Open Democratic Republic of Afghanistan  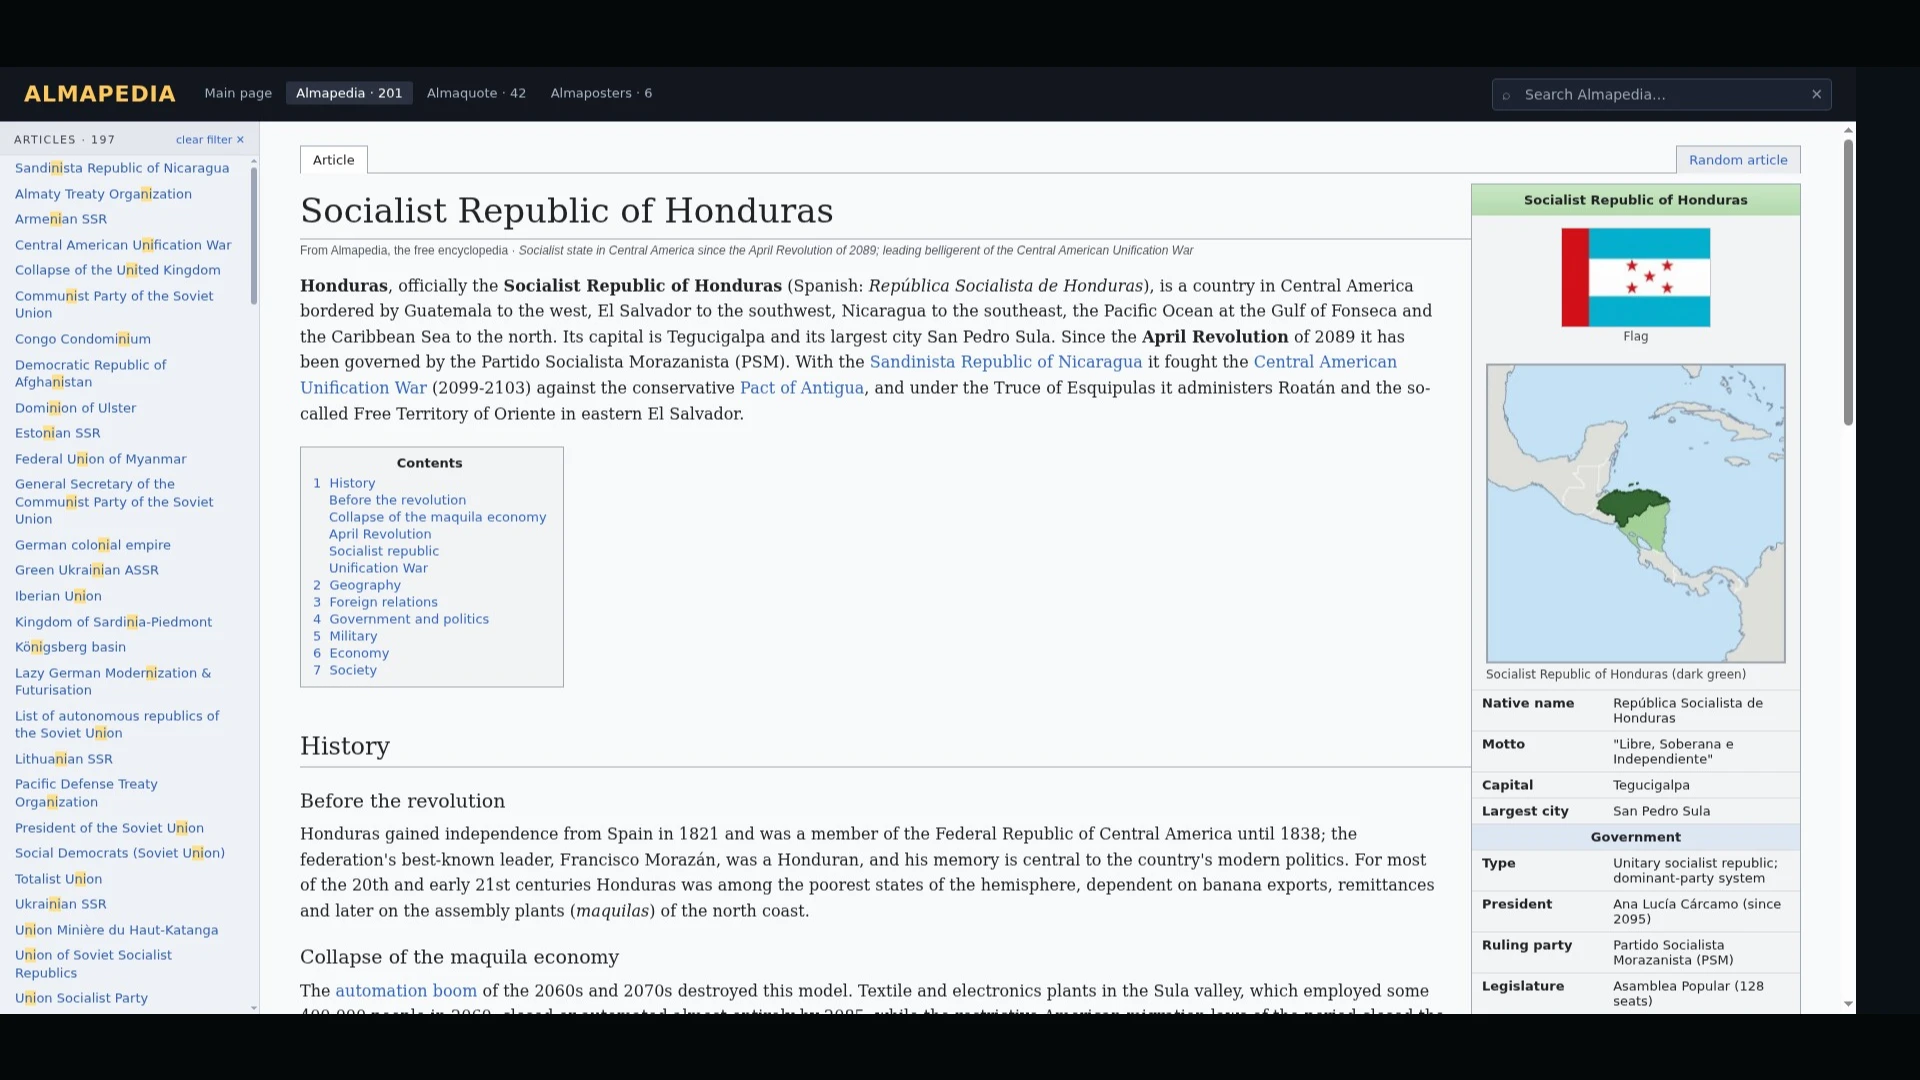point(91,373)
